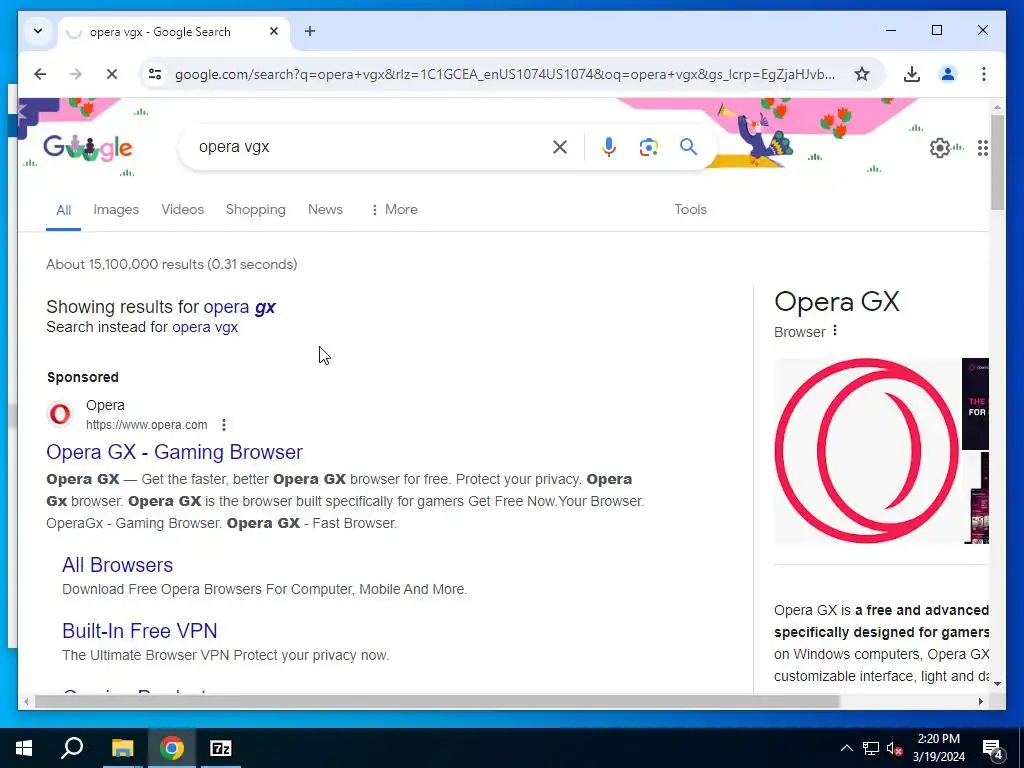The width and height of the screenshot is (1024, 768).
Task: Open the knowledge panel Browser three-dot menu
Action: 835,331
